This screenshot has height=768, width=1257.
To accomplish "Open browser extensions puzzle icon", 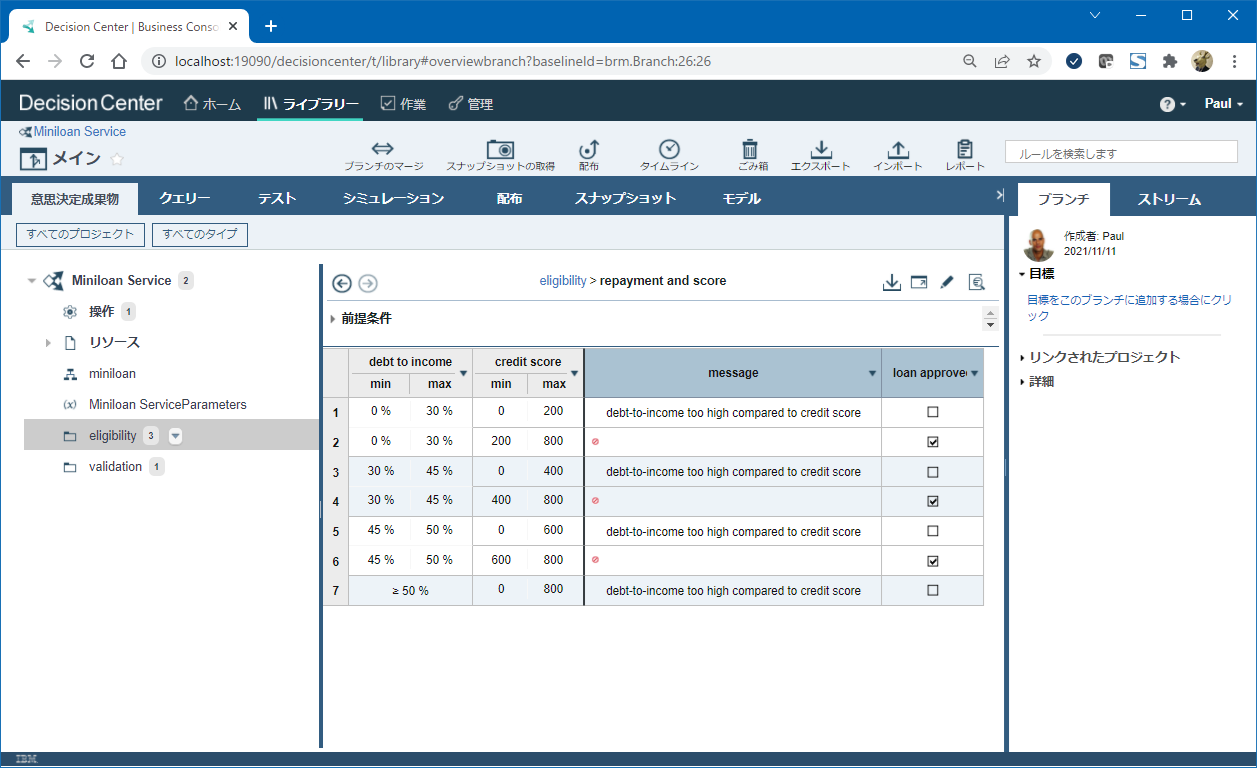I will coord(1169,61).
